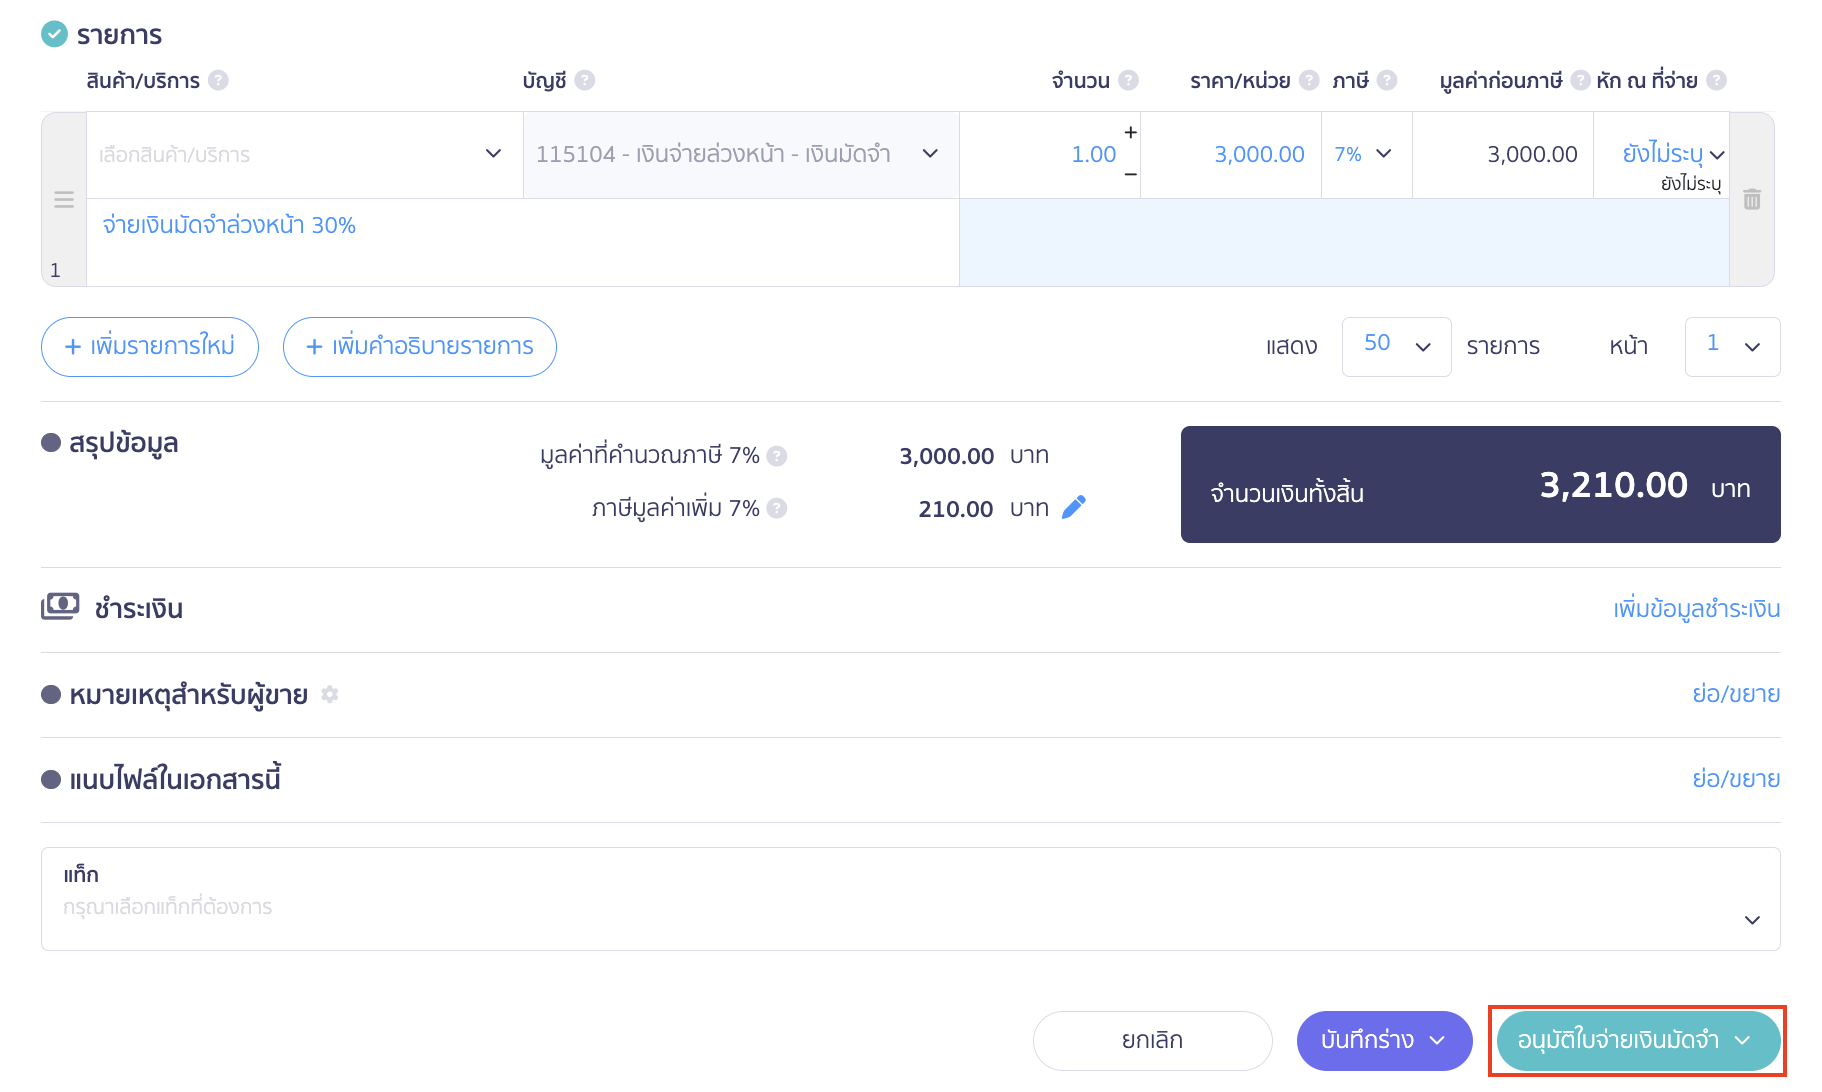Screen dimensions: 1822x1092
Task: Toggle ย่อ/ขยาย for หมายเหตุสำหรับผู้ขาย section
Action: pos(1735,694)
